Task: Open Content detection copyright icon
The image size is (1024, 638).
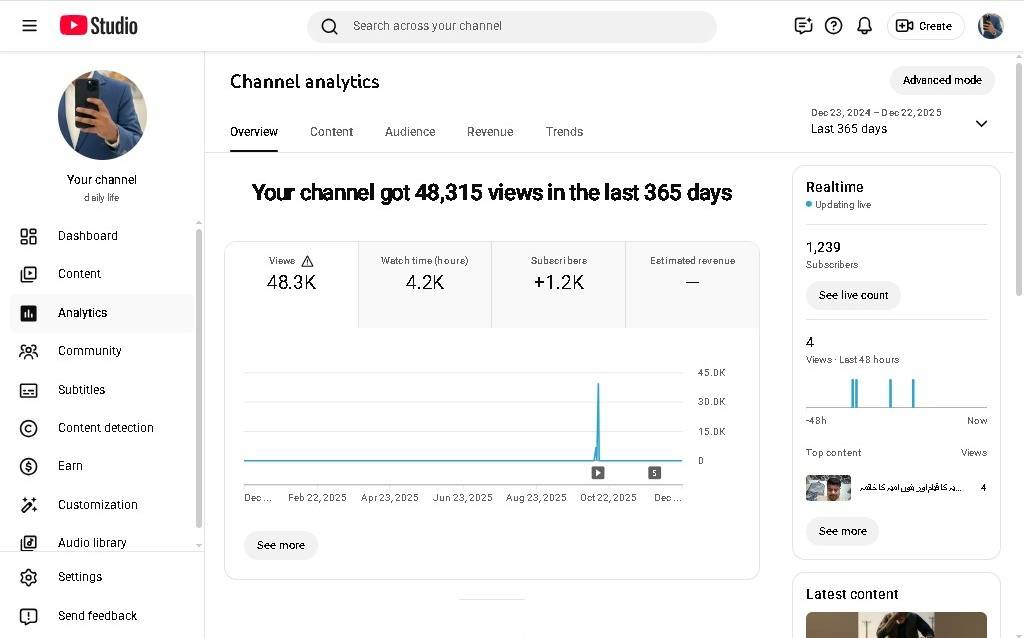Action: [29, 428]
